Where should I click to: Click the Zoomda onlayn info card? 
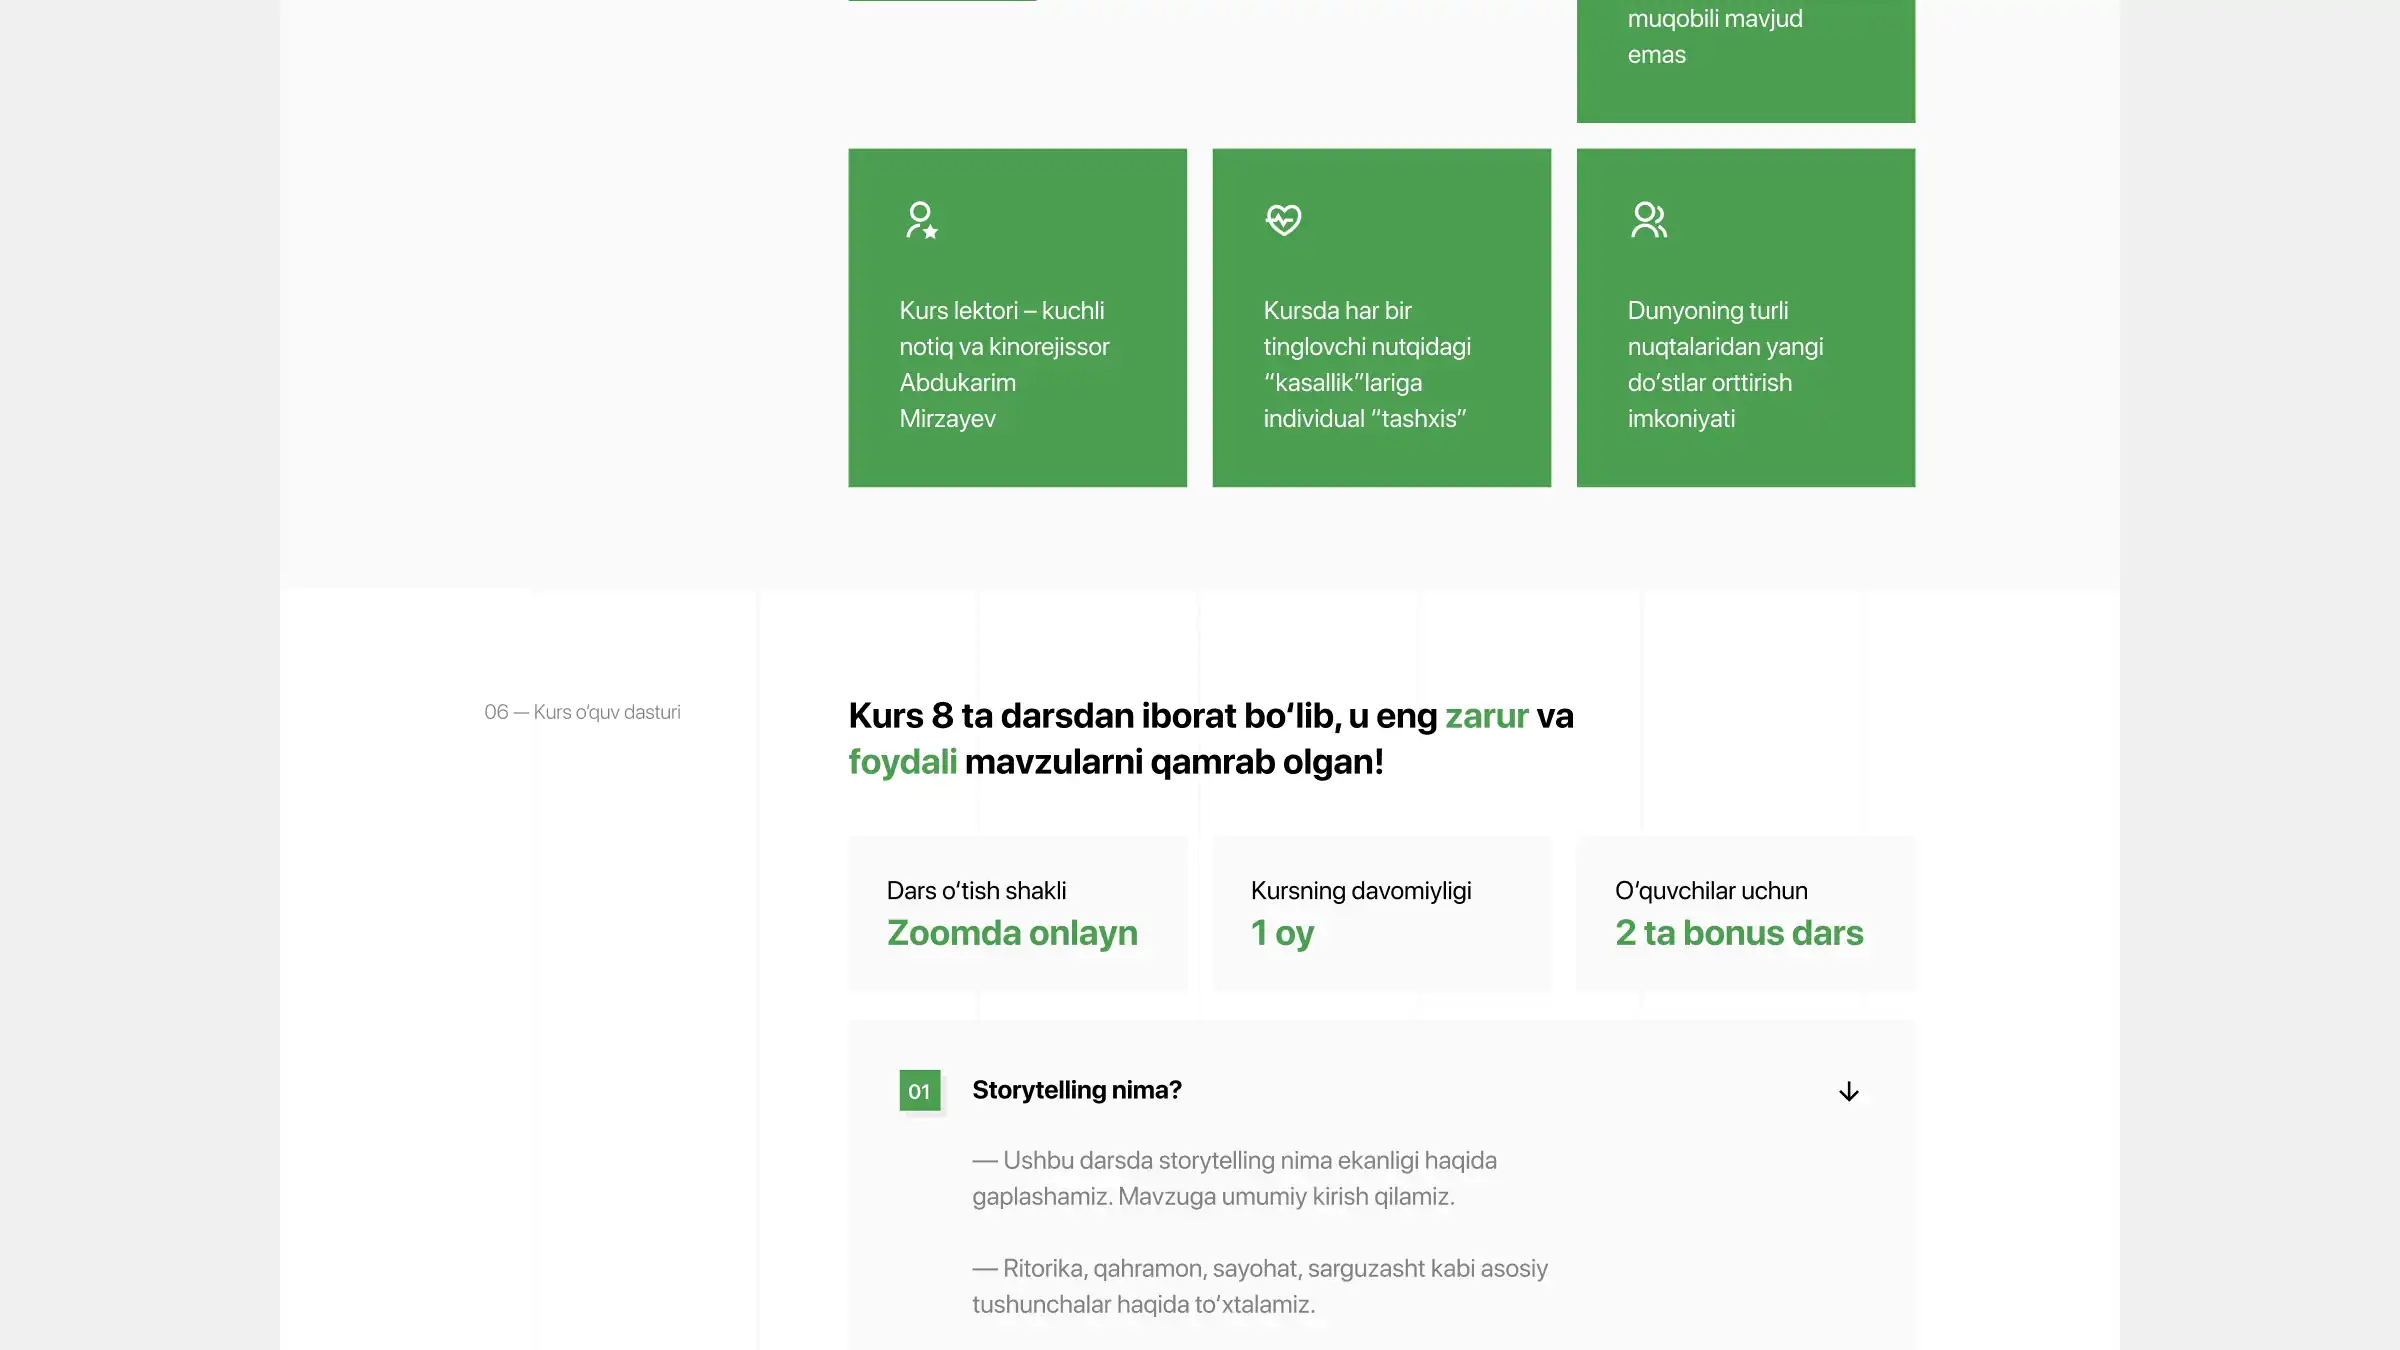click(1017, 914)
